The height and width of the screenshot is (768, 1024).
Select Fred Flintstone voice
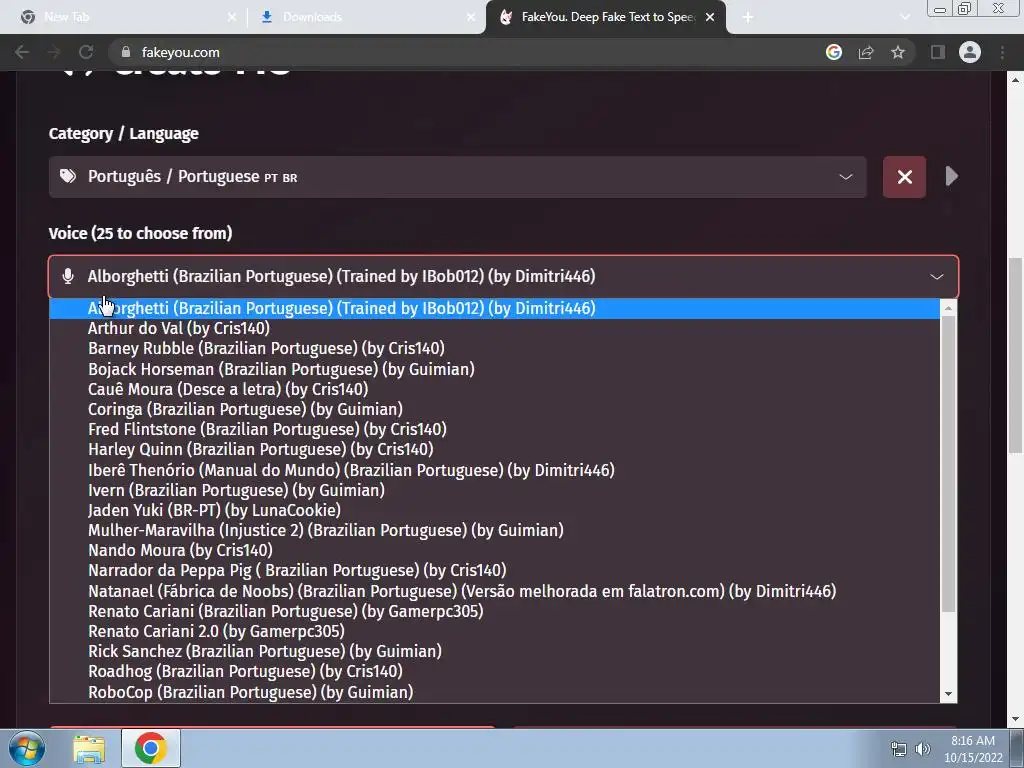[494, 430]
